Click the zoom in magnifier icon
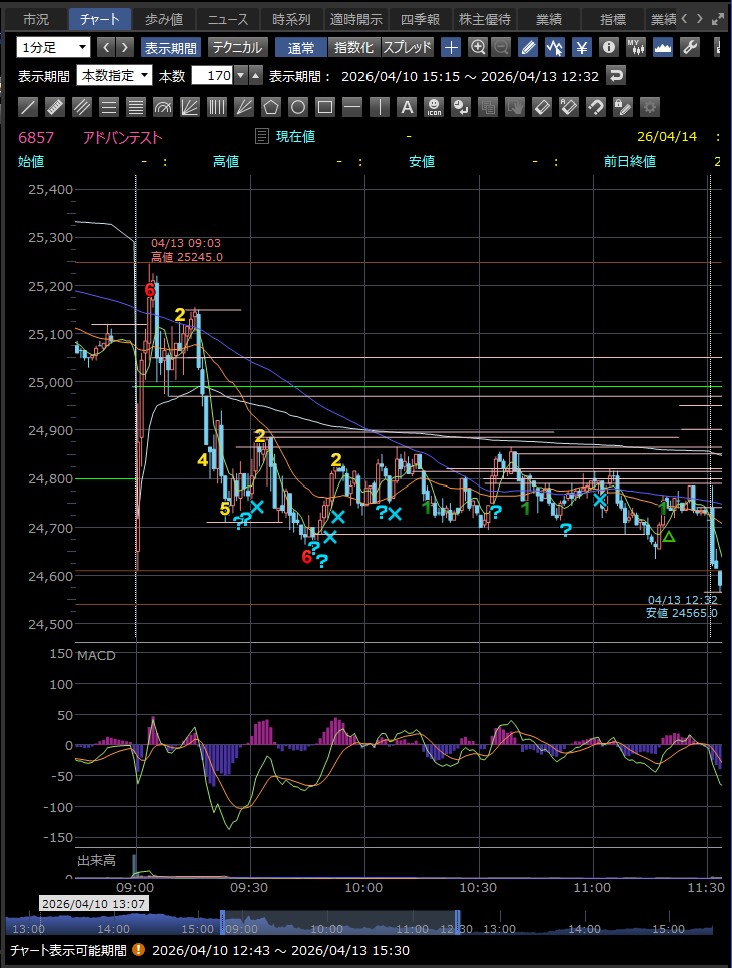732x968 pixels. coord(478,47)
